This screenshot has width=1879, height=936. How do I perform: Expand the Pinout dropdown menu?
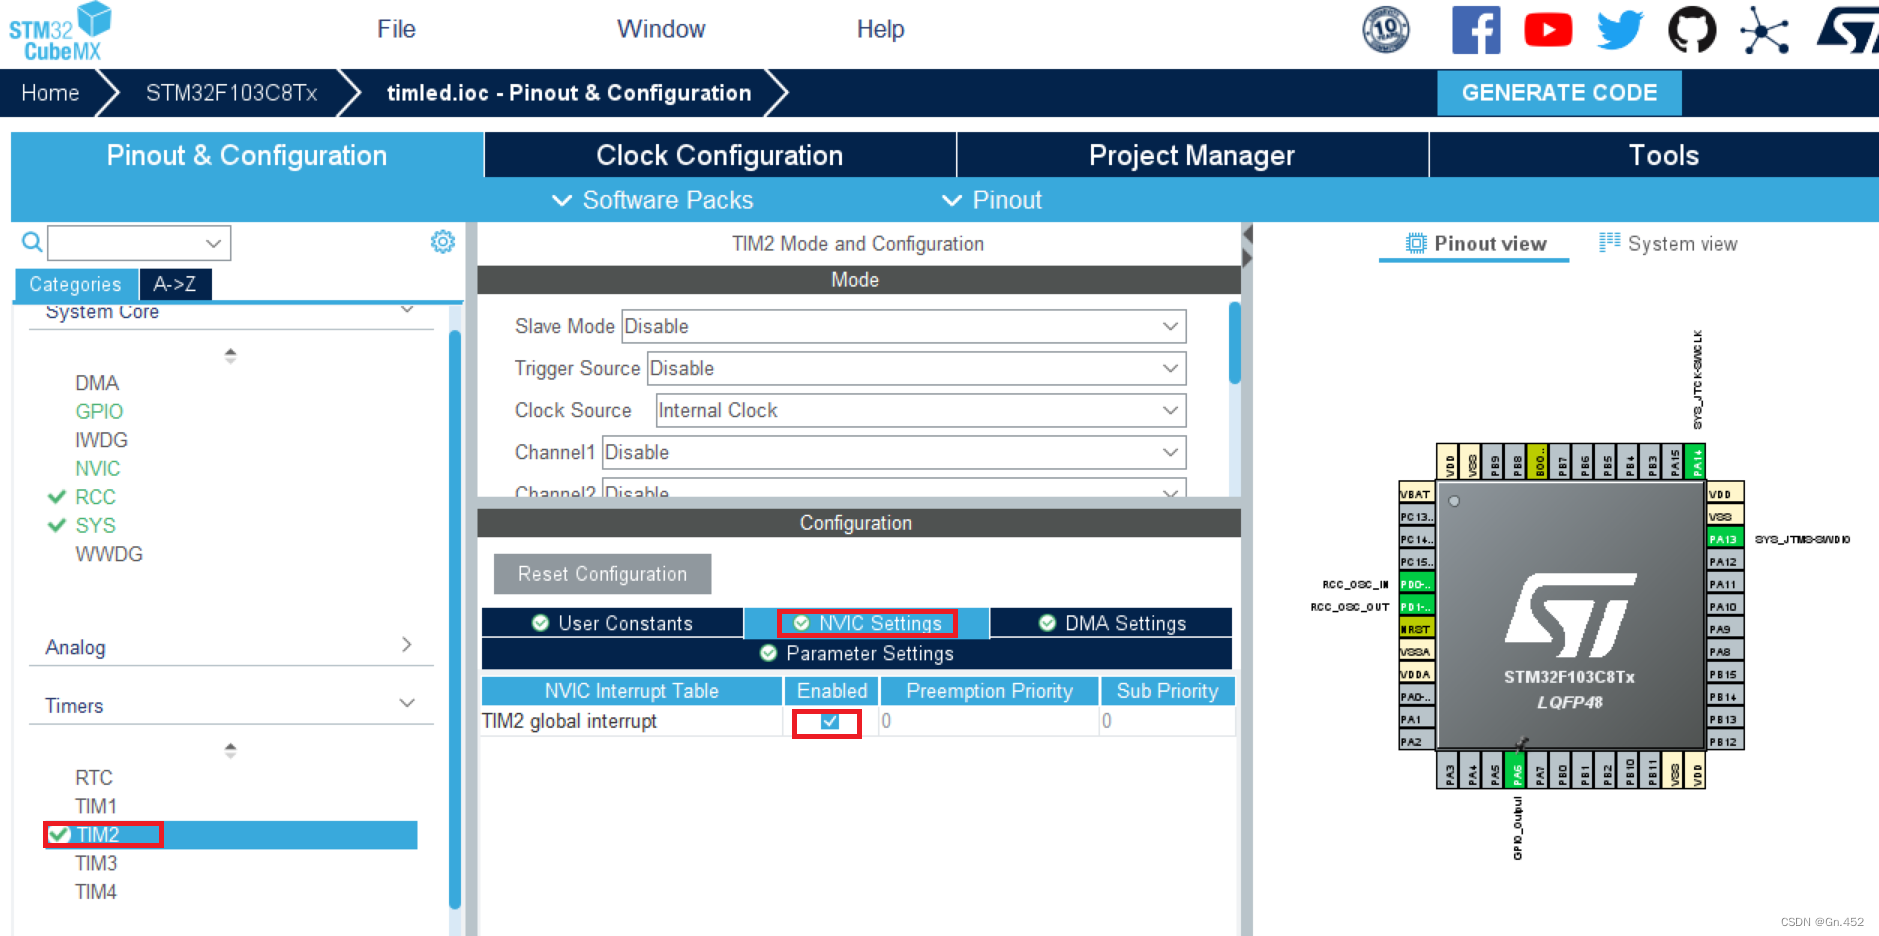(992, 200)
